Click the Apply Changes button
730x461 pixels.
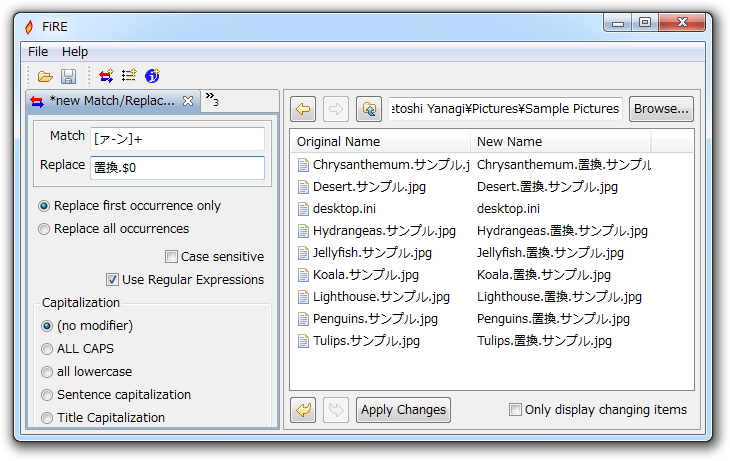(x=403, y=410)
